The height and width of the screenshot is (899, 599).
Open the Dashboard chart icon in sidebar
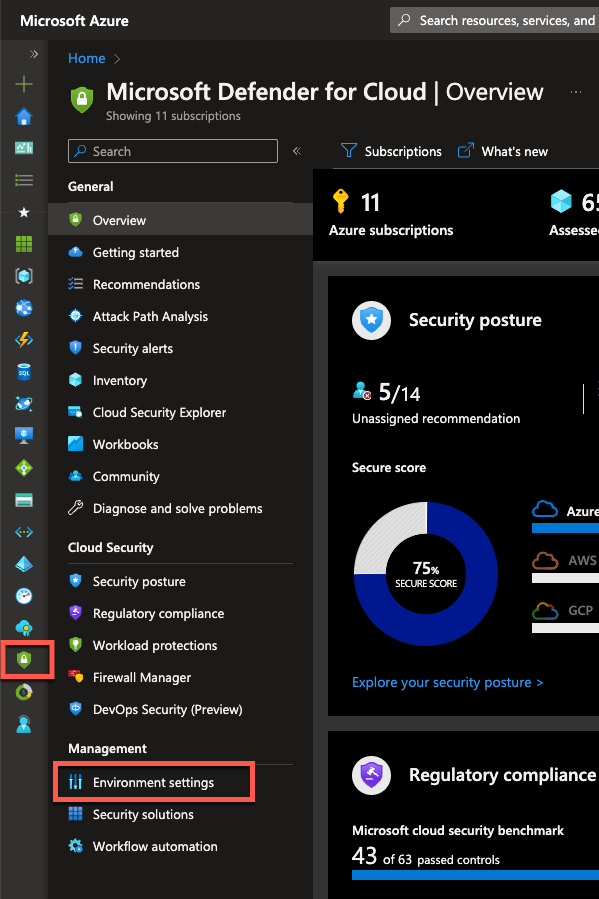(x=24, y=148)
